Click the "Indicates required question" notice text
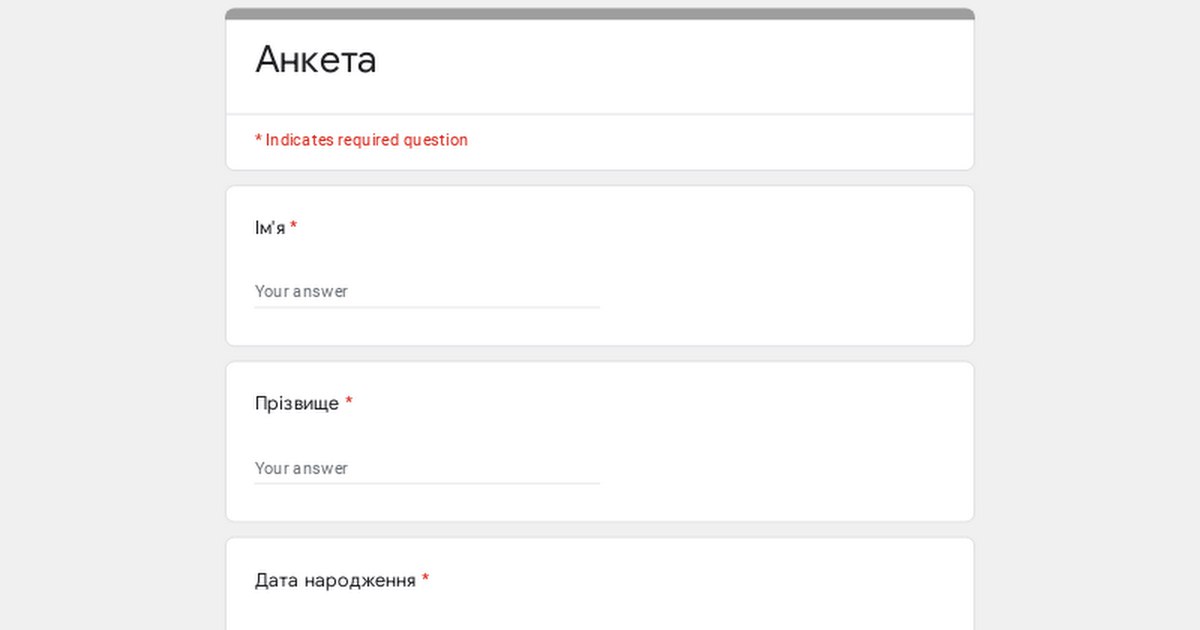Image resolution: width=1200 pixels, height=630 pixels. 366,140
